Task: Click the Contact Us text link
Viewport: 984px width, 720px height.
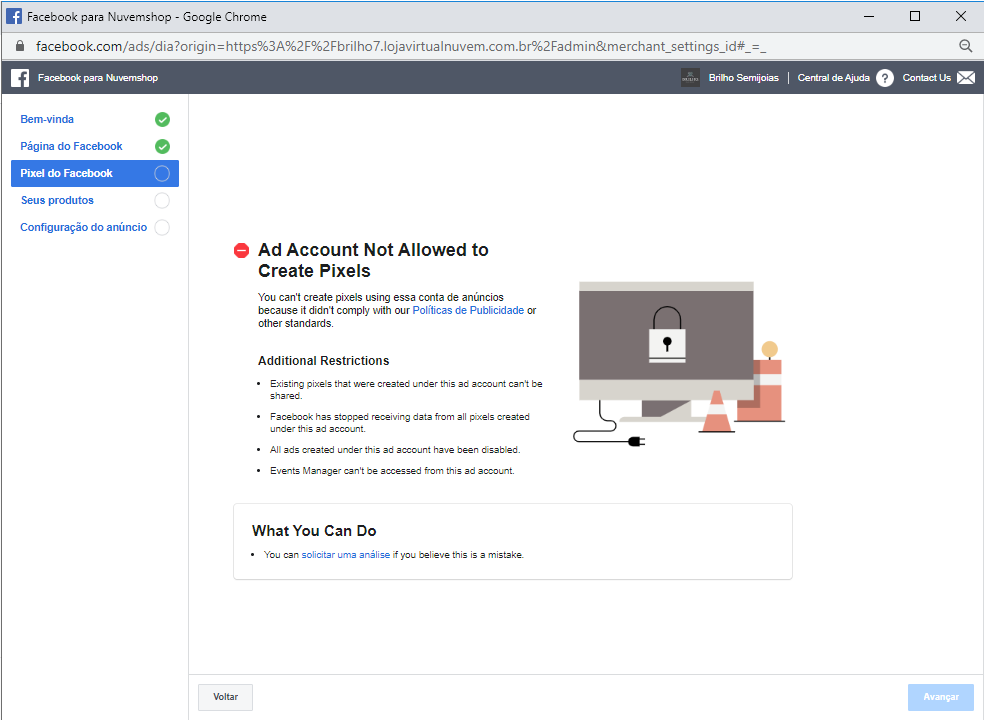Action: pos(926,78)
